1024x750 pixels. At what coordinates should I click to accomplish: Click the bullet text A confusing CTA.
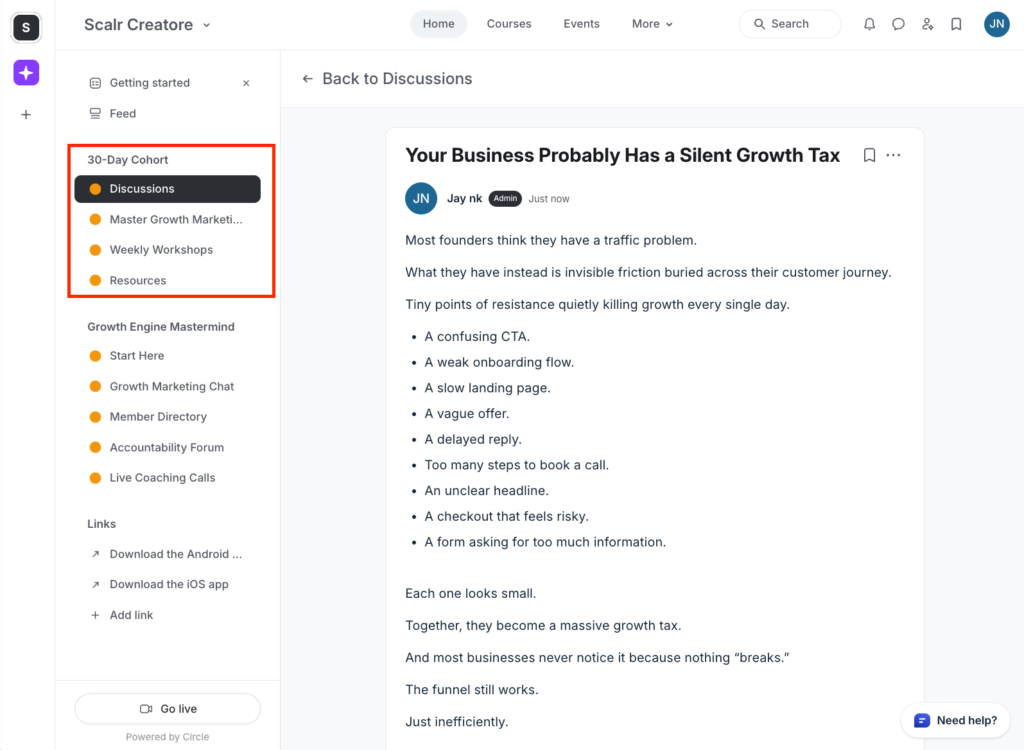(477, 336)
